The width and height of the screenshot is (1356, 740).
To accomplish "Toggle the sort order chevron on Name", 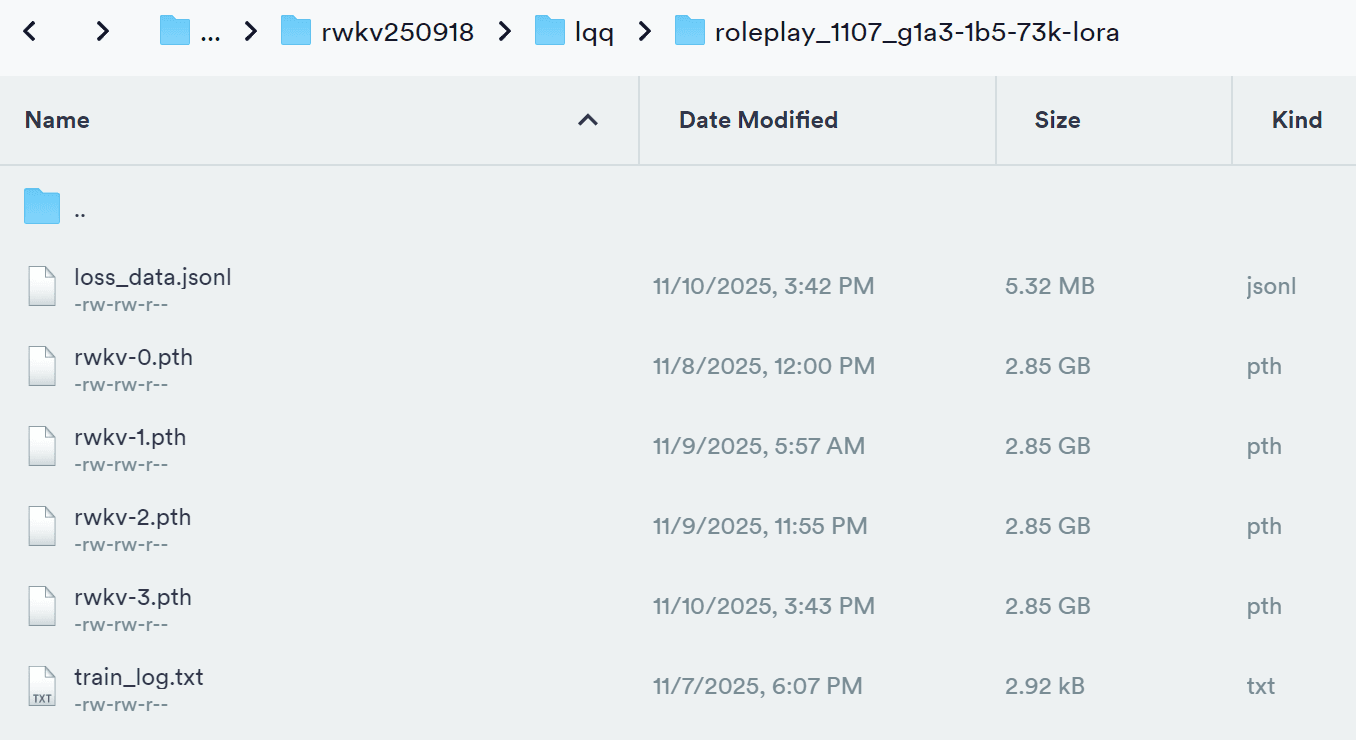I will pos(588,120).
